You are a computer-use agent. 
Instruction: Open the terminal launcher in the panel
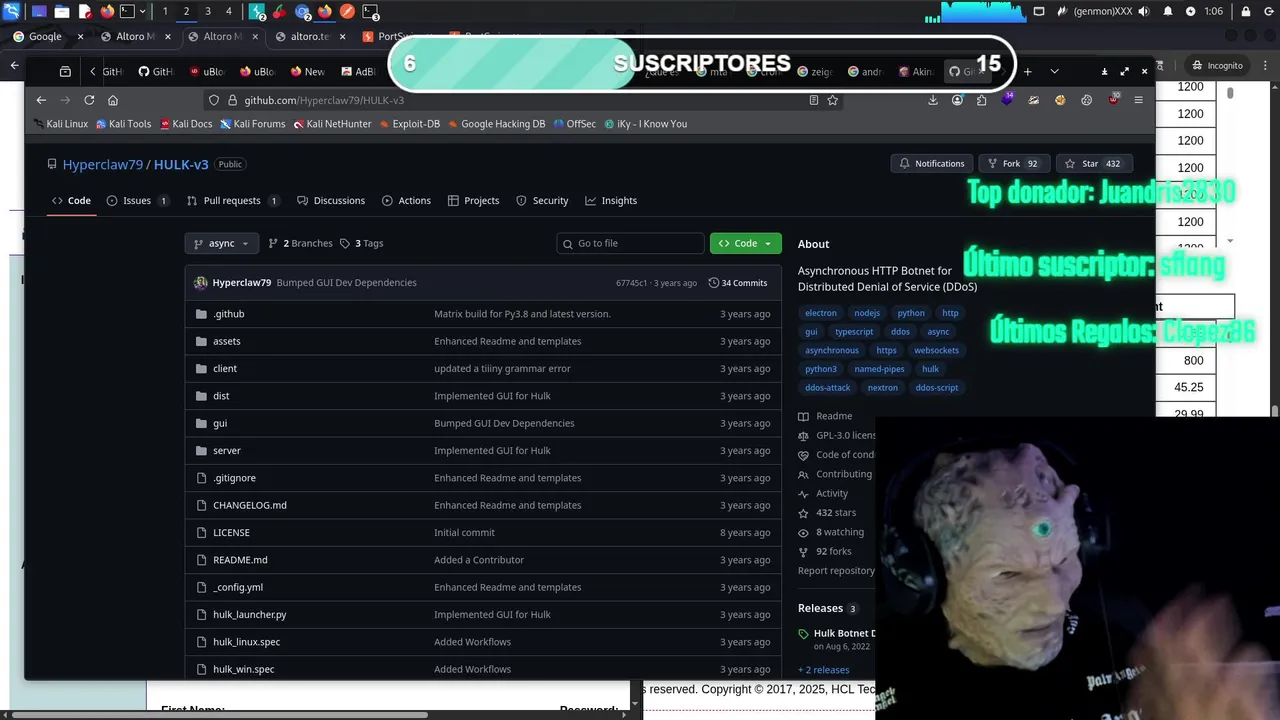[x=127, y=12]
